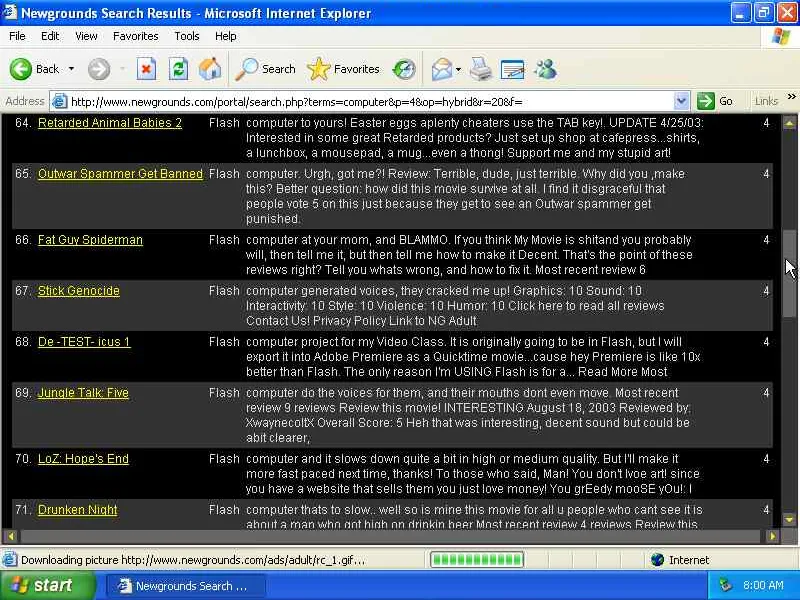Click the vertical scrollbar thumb
Image resolution: width=800 pixels, height=600 pixels.
click(x=789, y=274)
